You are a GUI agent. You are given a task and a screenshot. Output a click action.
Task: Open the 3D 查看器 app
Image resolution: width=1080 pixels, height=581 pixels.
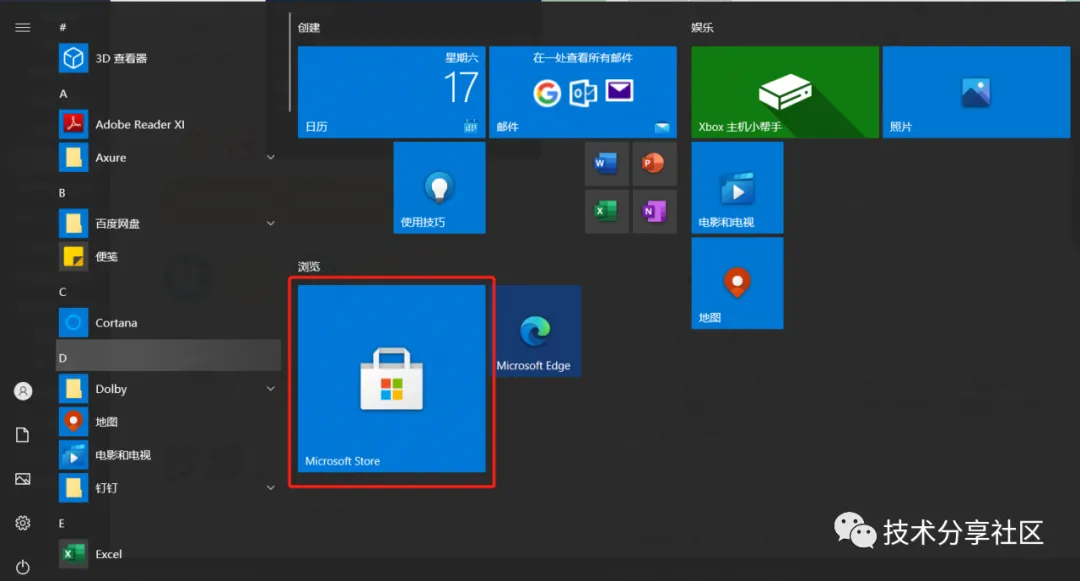pos(169,59)
